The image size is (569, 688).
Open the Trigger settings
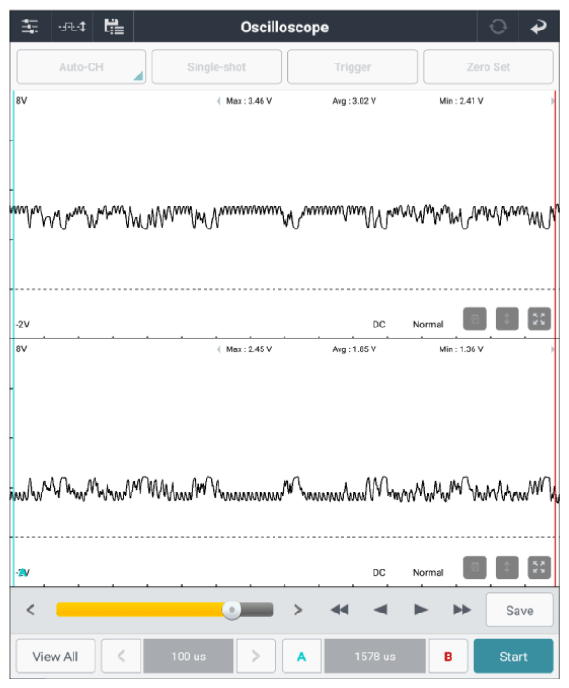(352, 67)
